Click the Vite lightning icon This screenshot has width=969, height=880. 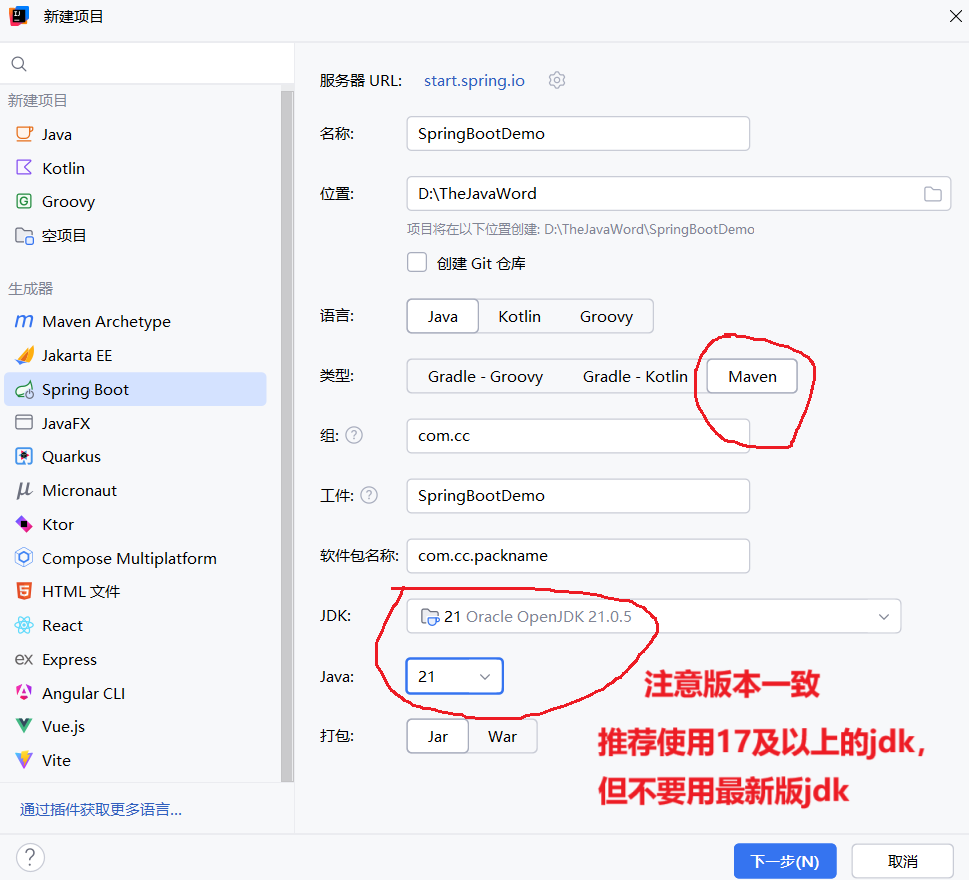[x=24, y=760]
